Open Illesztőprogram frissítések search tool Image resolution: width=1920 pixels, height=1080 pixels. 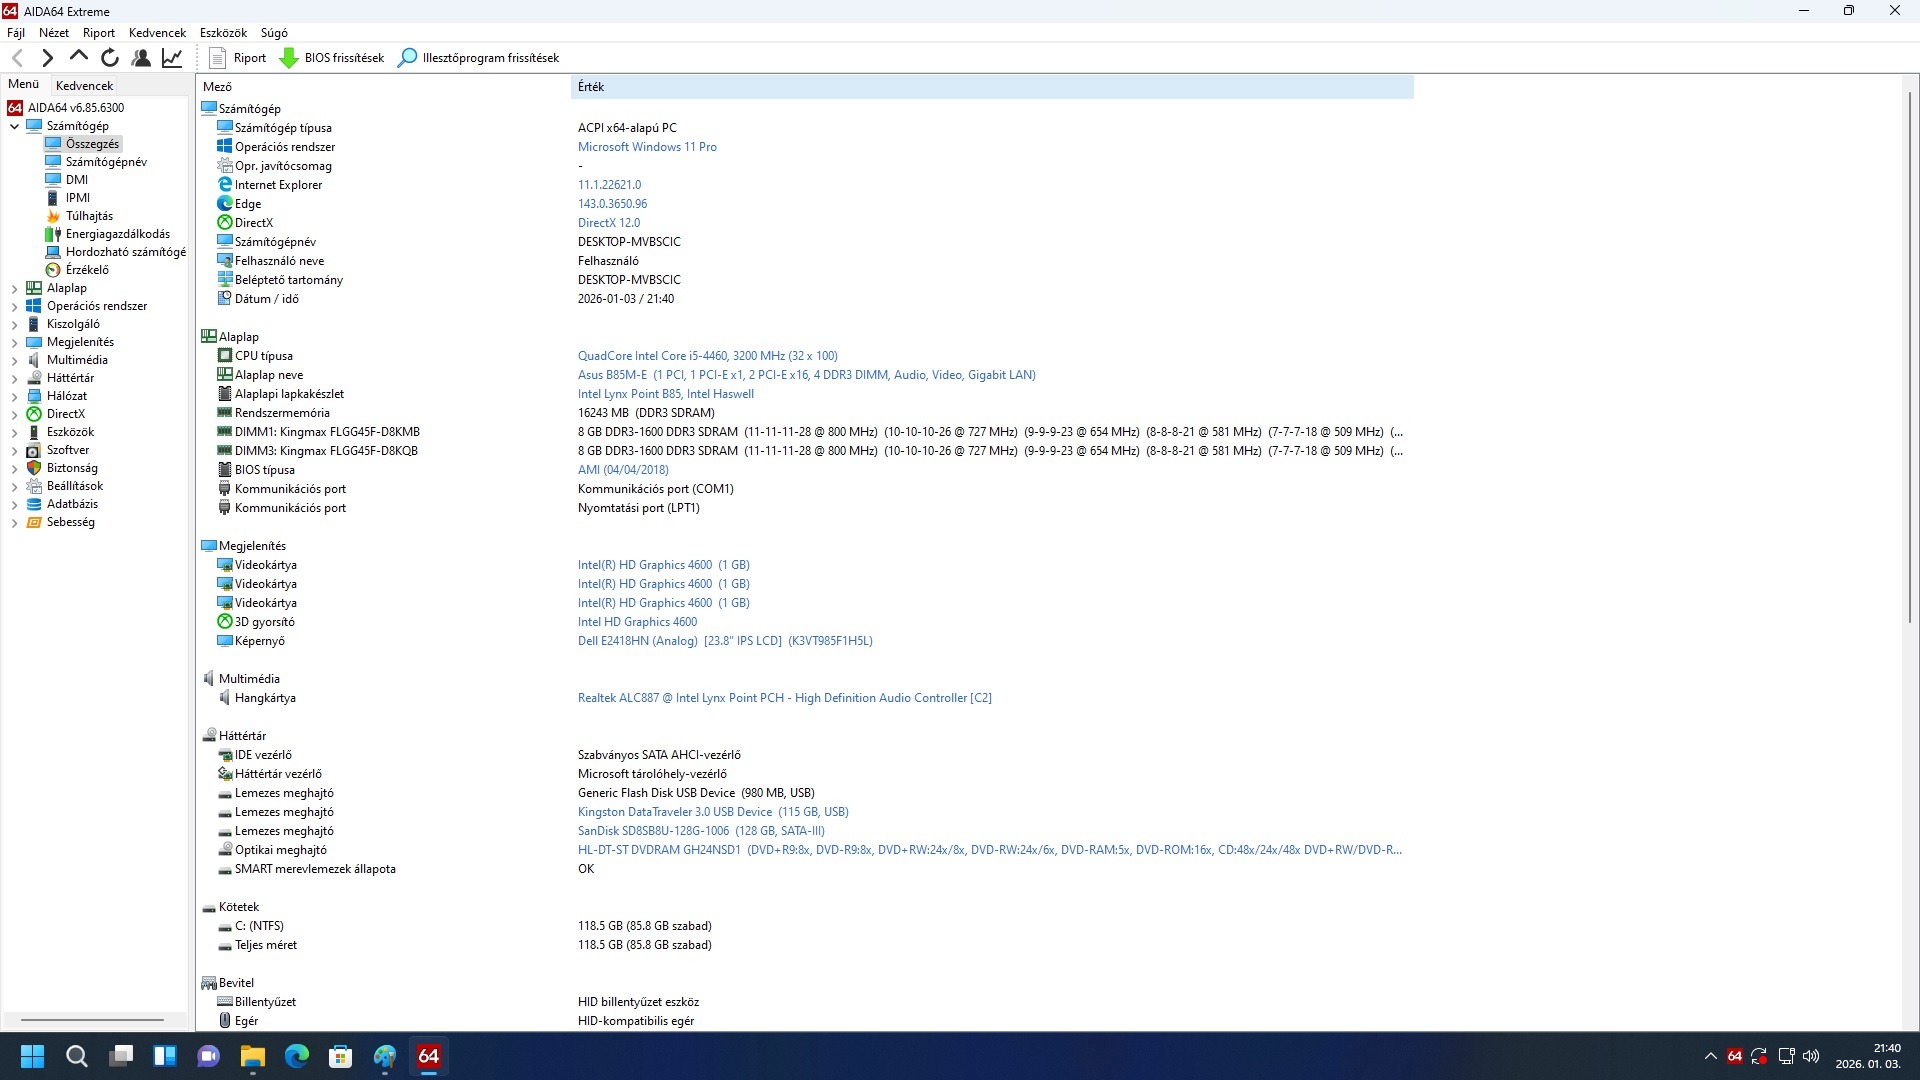(x=478, y=58)
